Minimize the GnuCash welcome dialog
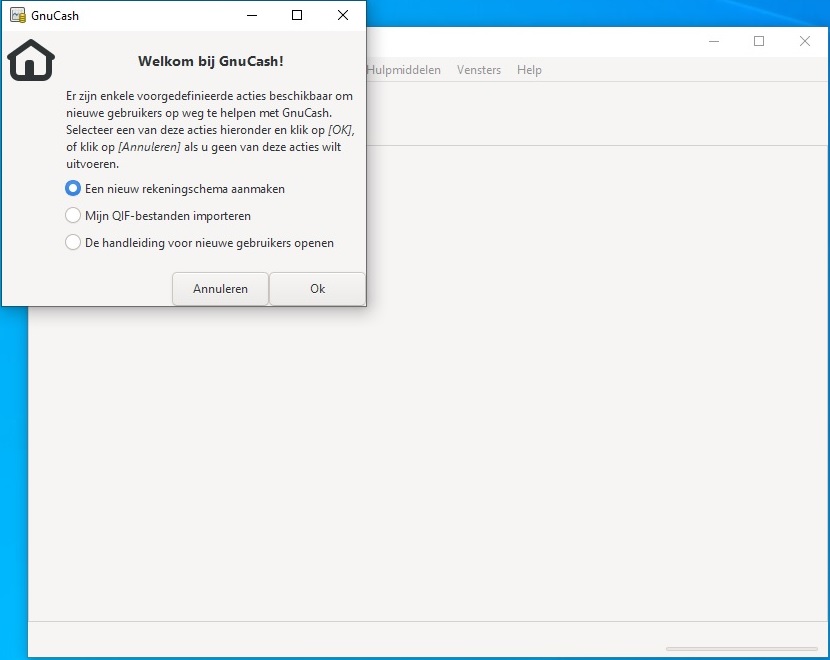Screen dimensions: 830x660 (x=250, y=15)
